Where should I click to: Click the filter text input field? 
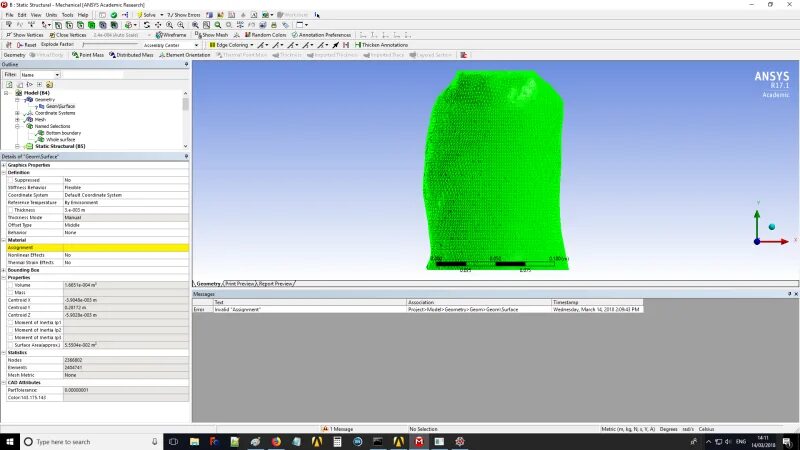click(92, 74)
